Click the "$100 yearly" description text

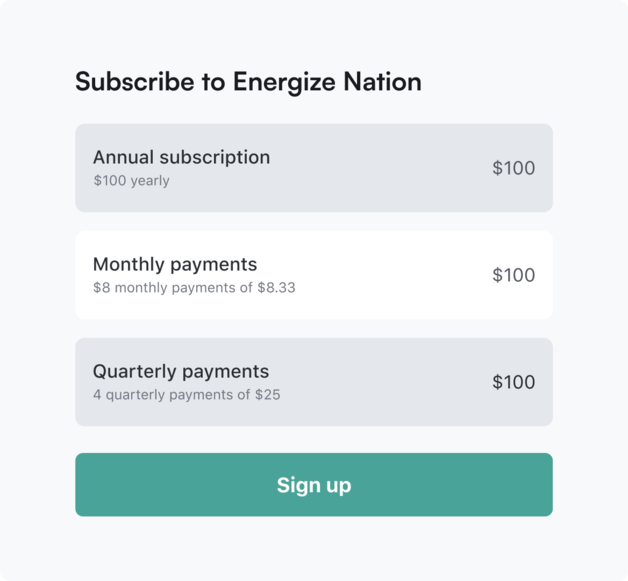[131, 181]
